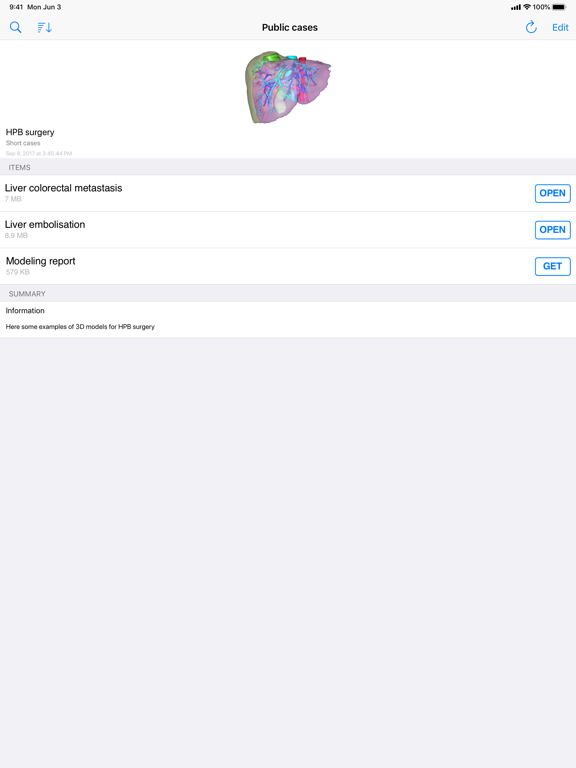Open Liver colorectal metastasis case
Screen dimensions: 576x768
tap(552, 193)
